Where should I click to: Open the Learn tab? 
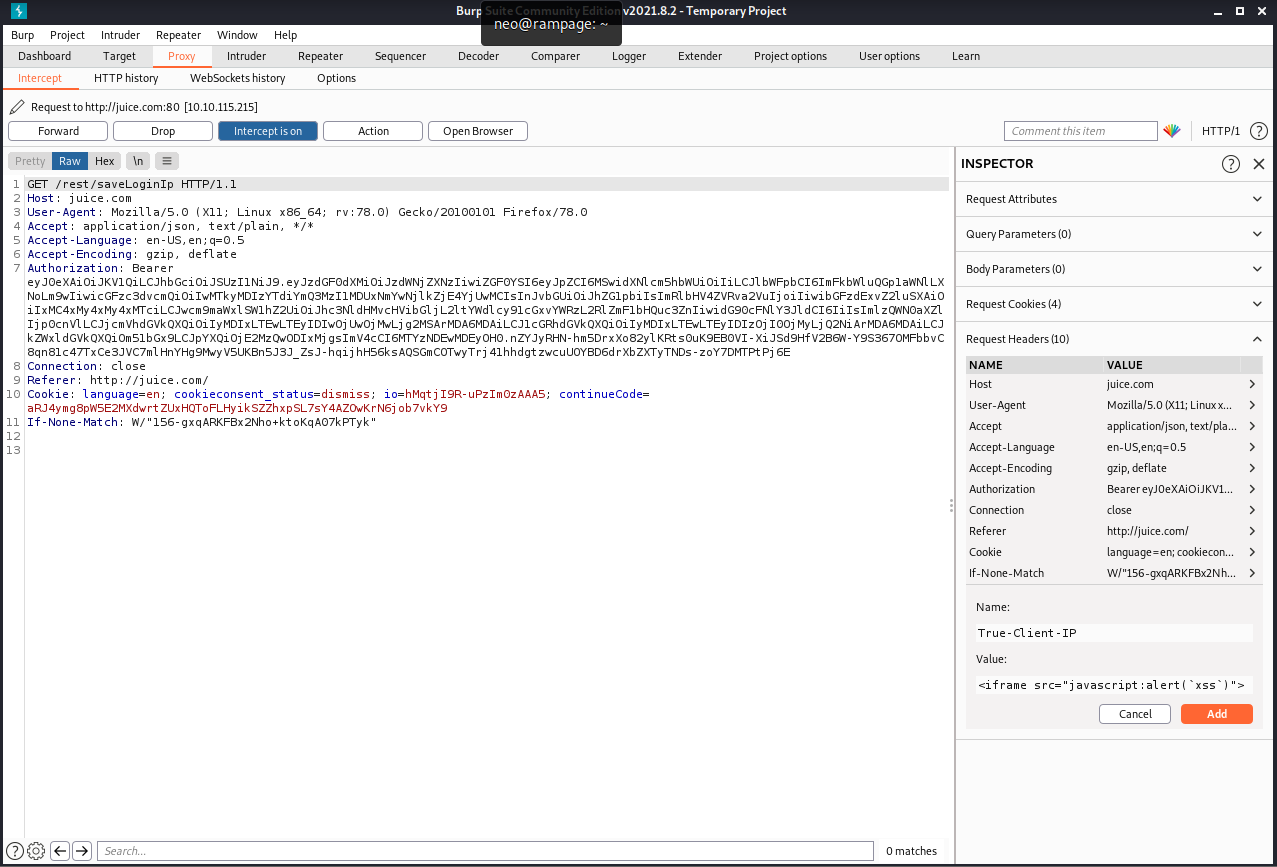tap(966, 56)
